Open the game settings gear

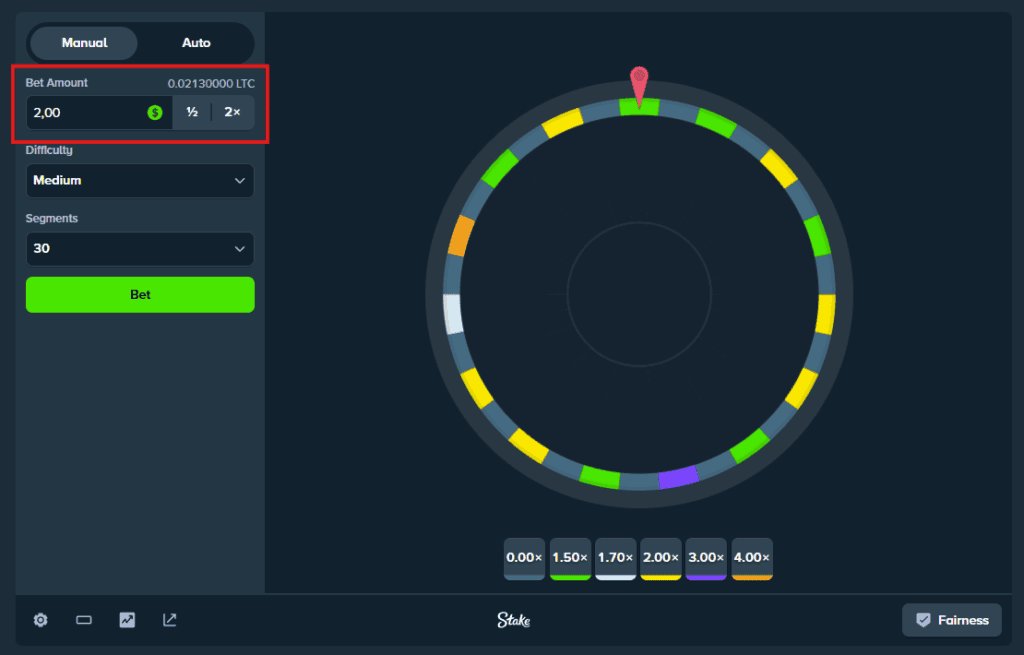[40, 620]
